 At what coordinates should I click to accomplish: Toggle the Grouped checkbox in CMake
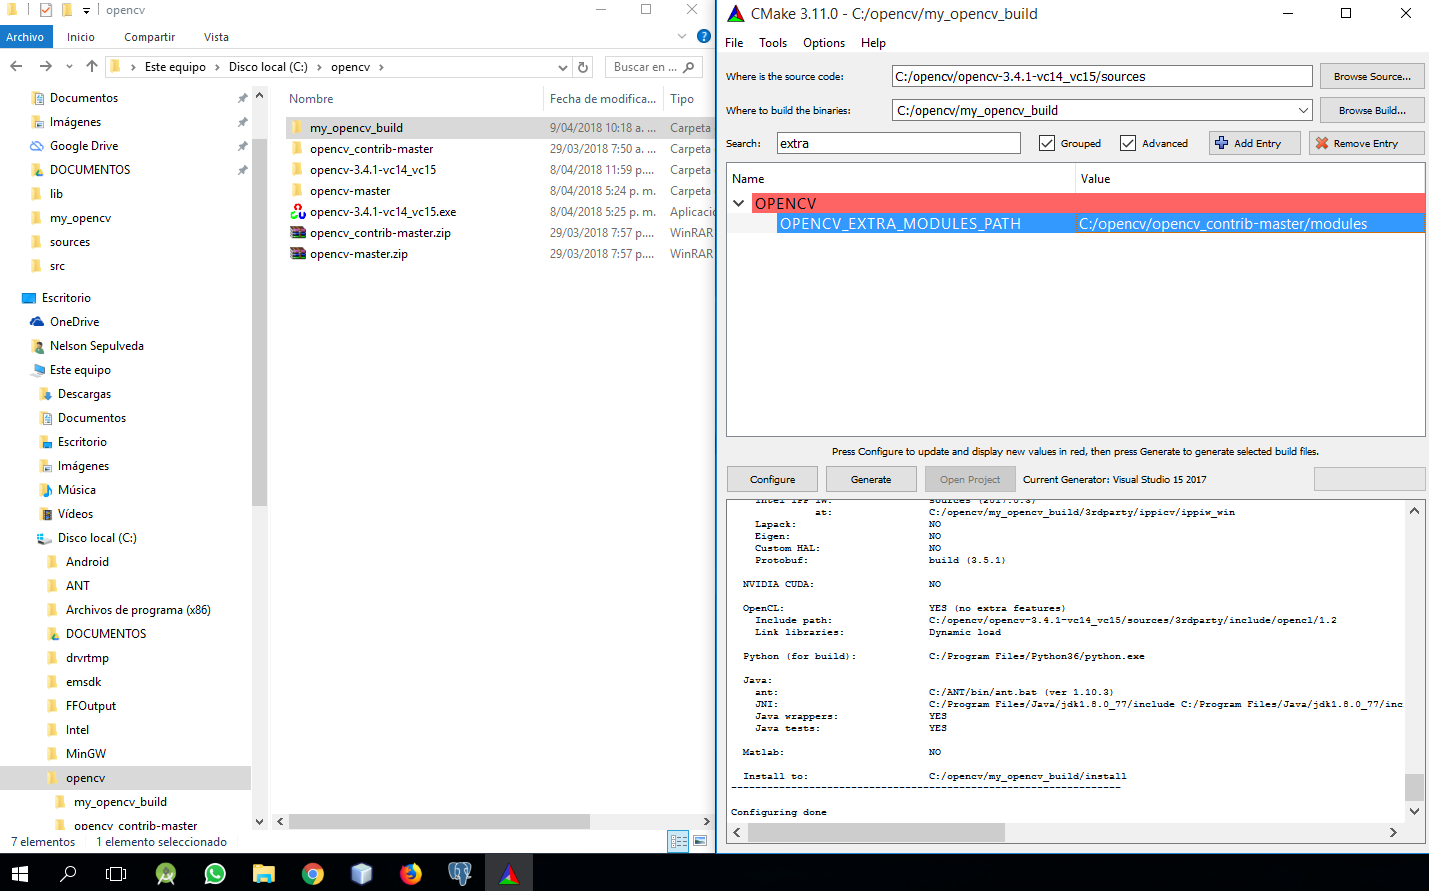pyautogui.click(x=1047, y=143)
